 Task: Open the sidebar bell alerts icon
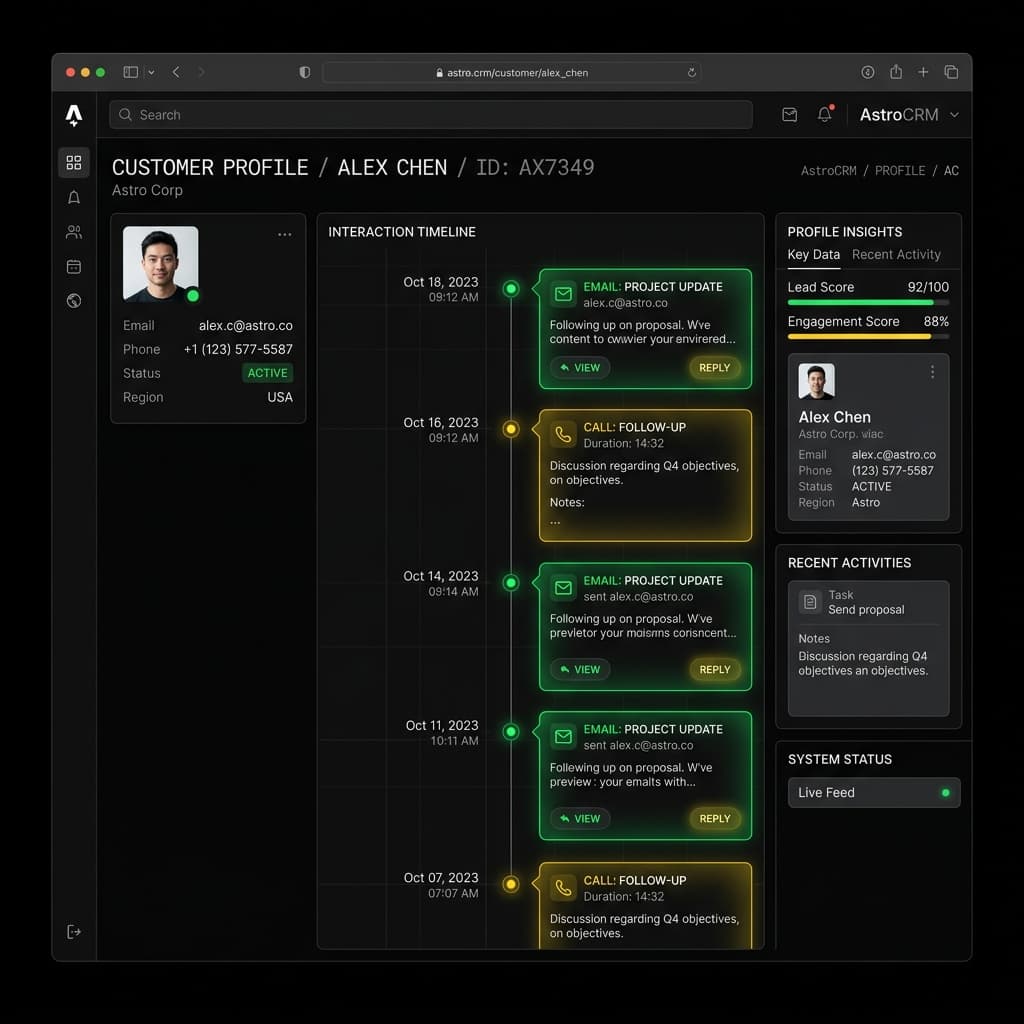tap(74, 197)
